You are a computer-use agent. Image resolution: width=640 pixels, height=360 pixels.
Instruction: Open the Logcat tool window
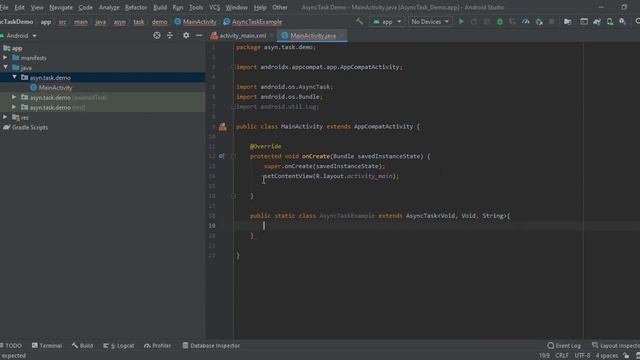[x=119, y=346]
